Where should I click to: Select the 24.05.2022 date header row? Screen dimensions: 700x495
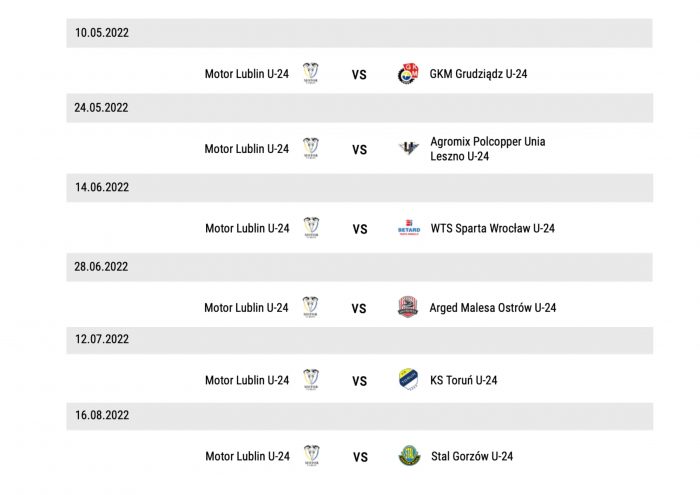coord(359,108)
